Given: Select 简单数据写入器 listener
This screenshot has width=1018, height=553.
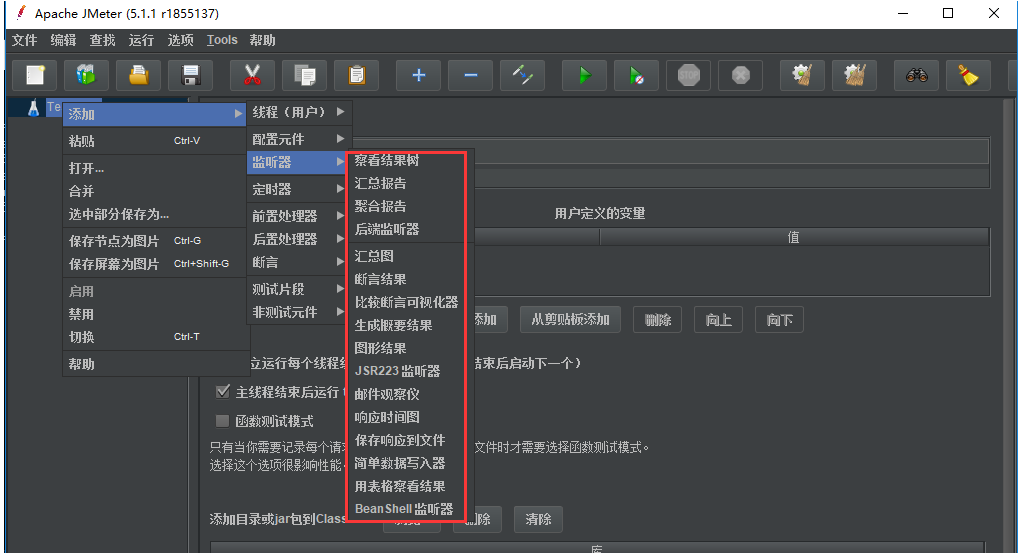Looking at the screenshot, I should click(x=407, y=463).
